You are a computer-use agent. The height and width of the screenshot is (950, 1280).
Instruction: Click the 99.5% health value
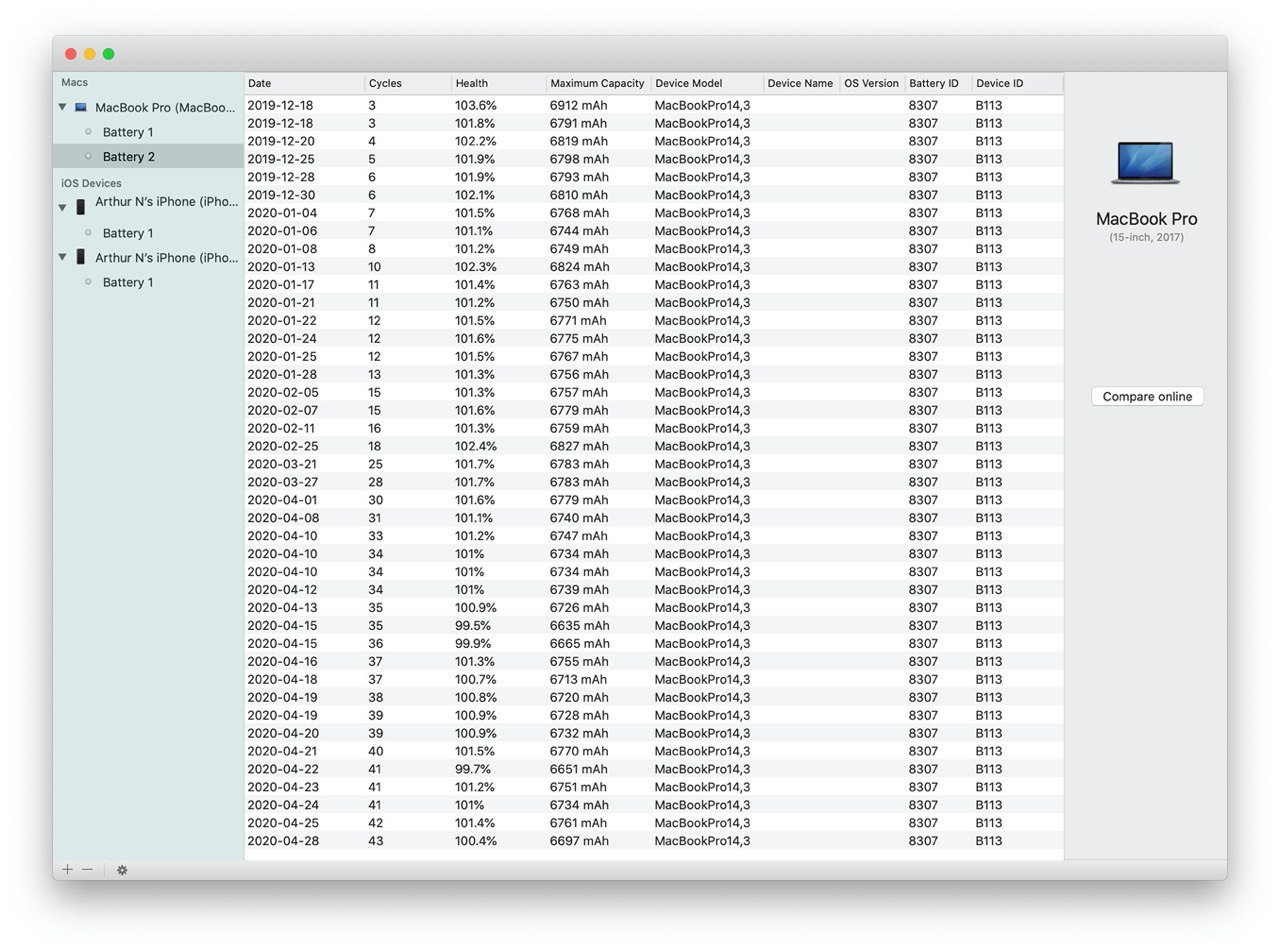473,626
